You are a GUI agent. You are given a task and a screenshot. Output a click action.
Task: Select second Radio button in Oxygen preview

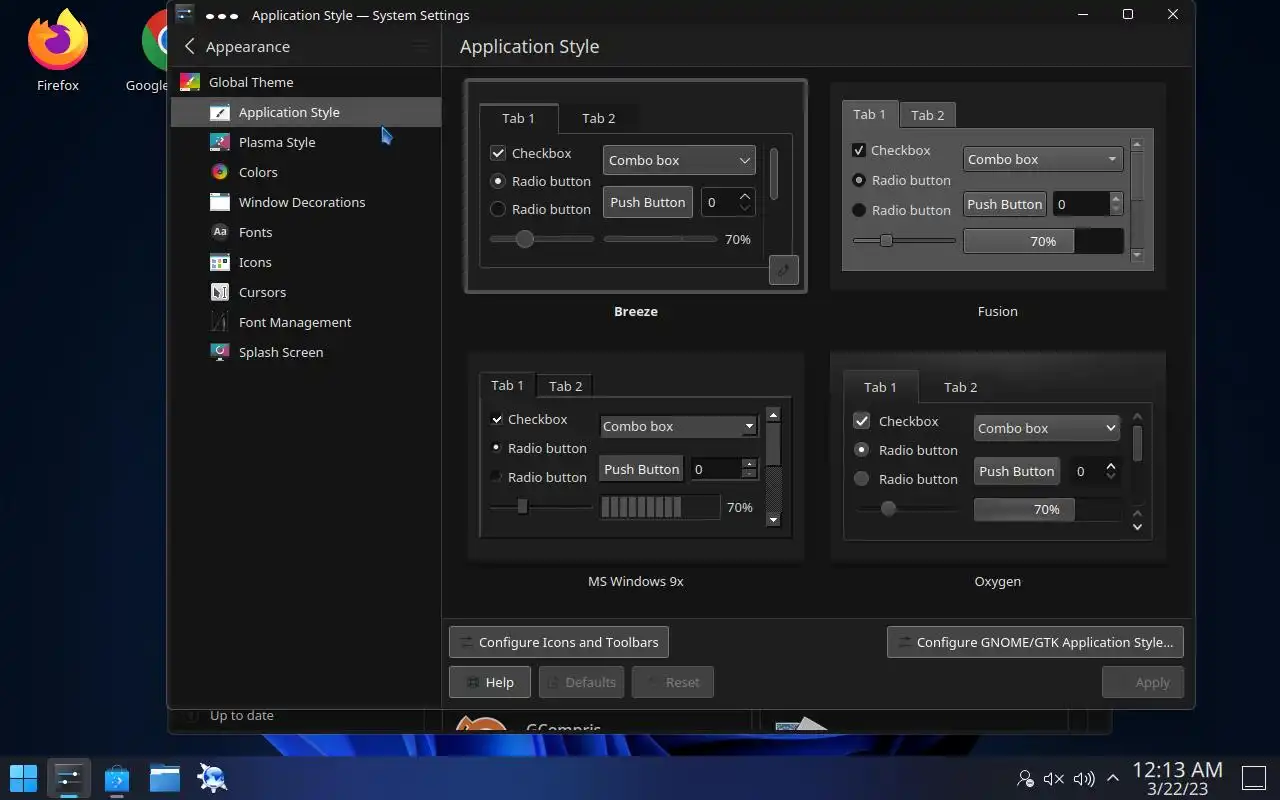pyautogui.click(x=861, y=479)
